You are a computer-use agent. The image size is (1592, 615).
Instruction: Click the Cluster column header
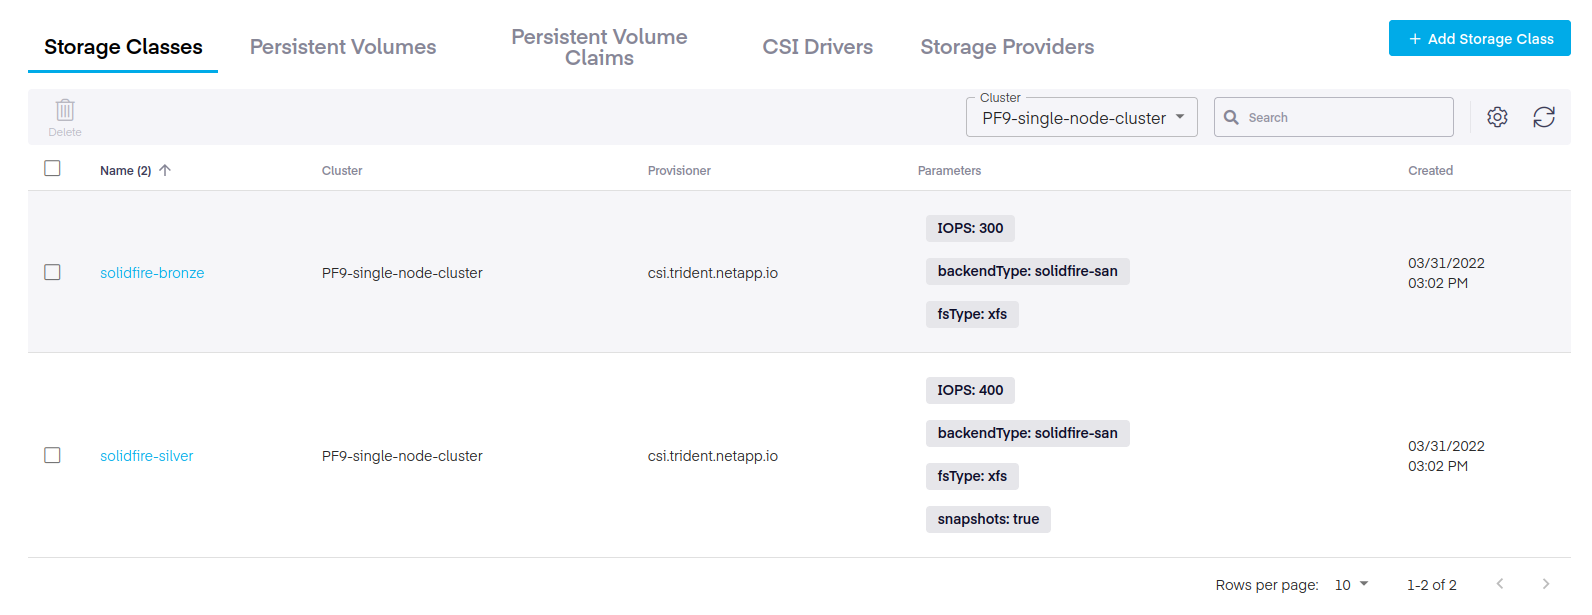point(342,171)
